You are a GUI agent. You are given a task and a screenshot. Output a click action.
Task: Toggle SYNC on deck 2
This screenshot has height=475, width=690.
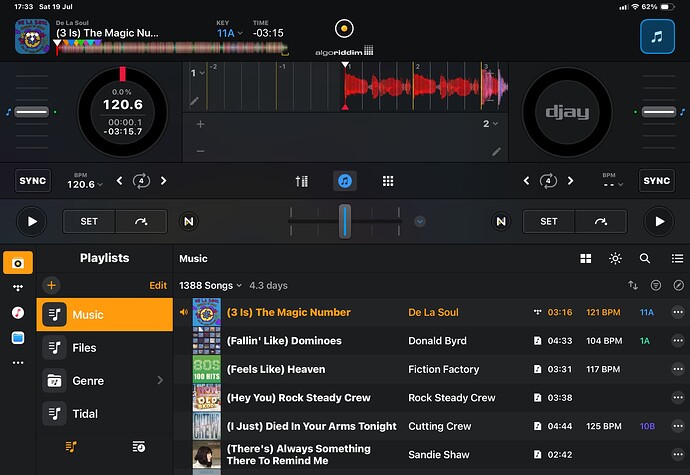coord(657,181)
